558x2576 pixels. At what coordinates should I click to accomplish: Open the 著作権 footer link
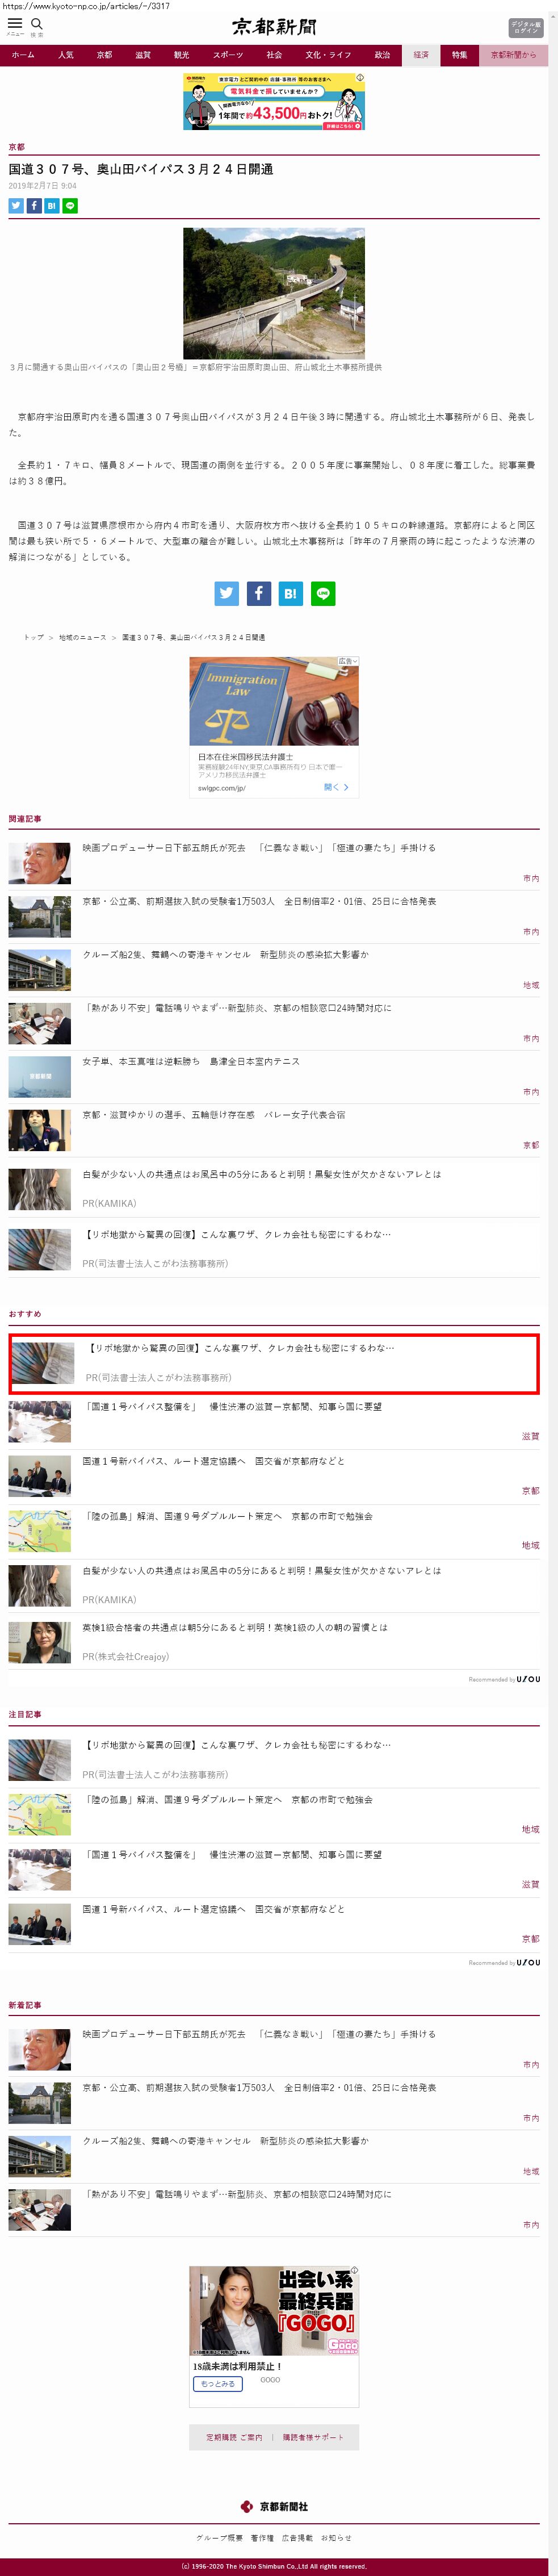pyautogui.click(x=262, y=2537)
